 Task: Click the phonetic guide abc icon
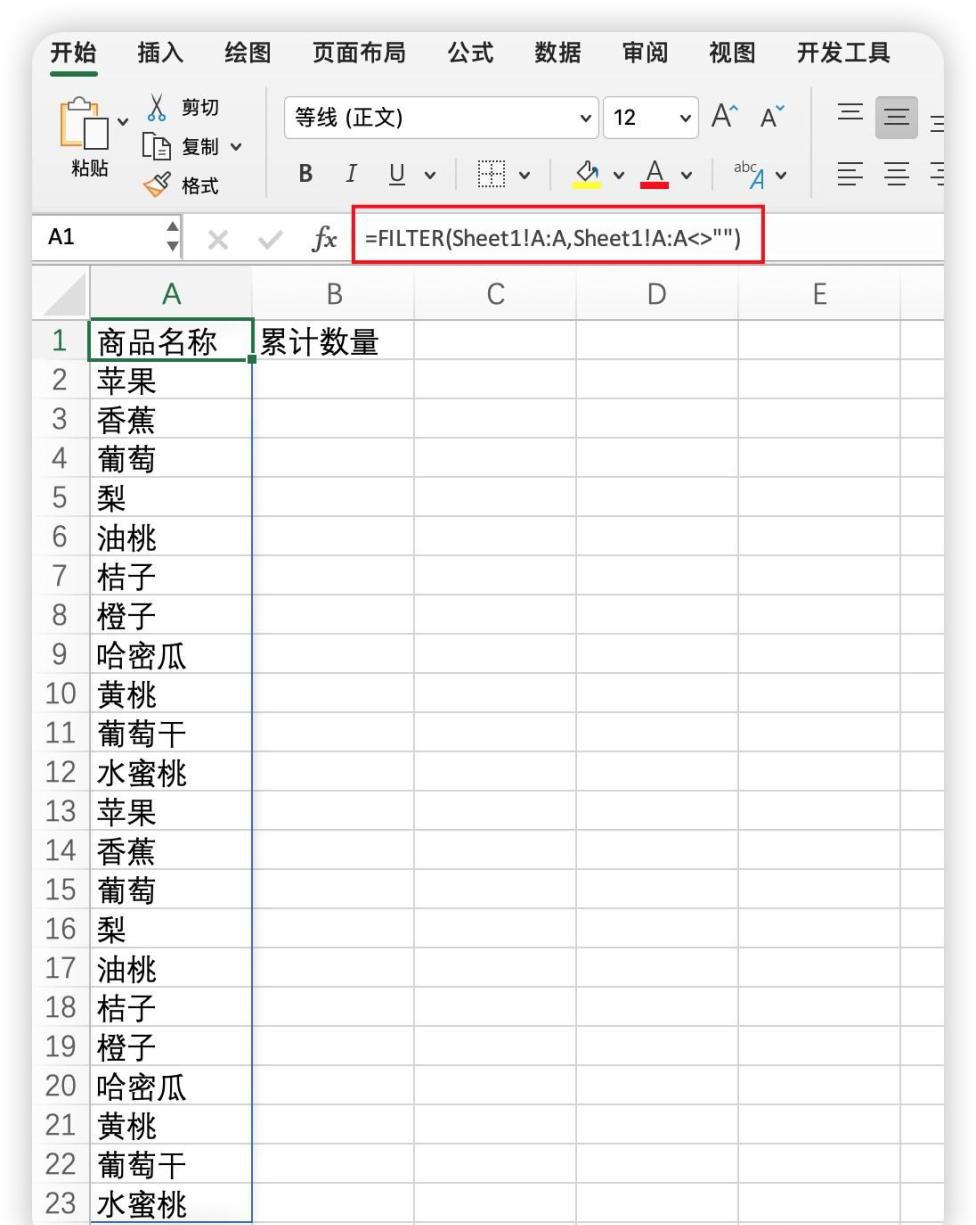747,174
